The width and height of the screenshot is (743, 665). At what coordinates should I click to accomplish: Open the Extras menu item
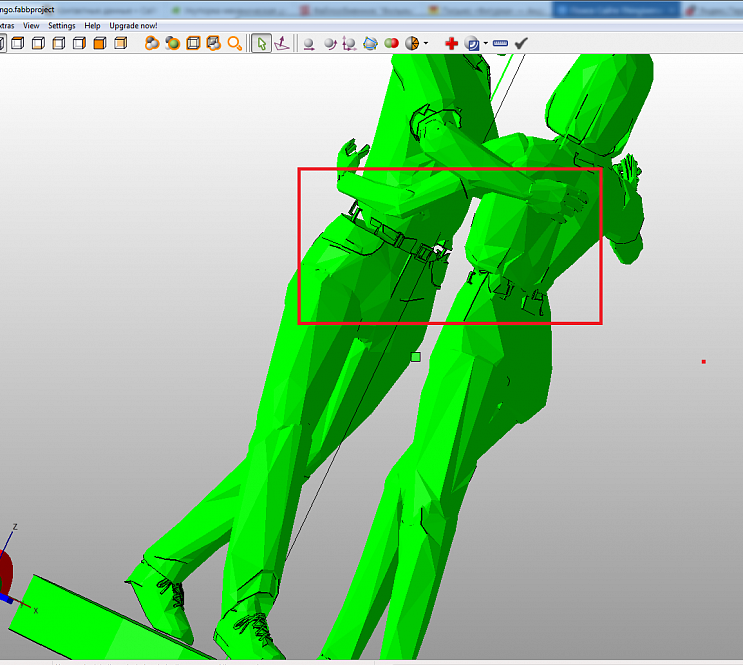(x=6, y=25)
